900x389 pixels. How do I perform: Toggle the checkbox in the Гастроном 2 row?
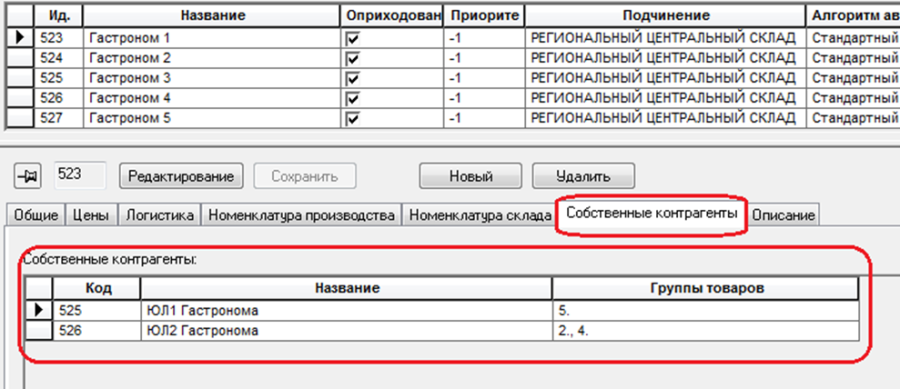(x=354, y=59)
